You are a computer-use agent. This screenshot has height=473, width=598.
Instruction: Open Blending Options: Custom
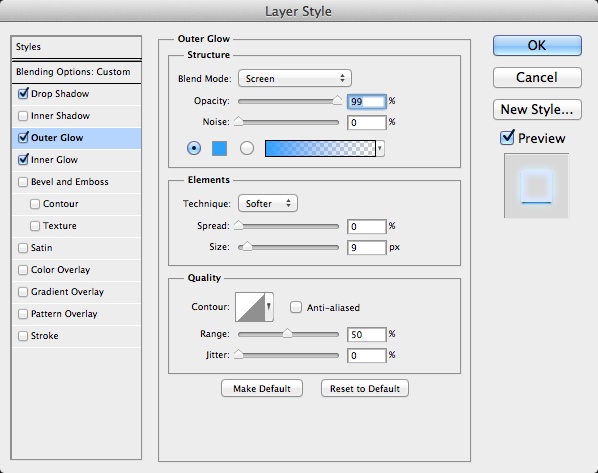(77, 72)
